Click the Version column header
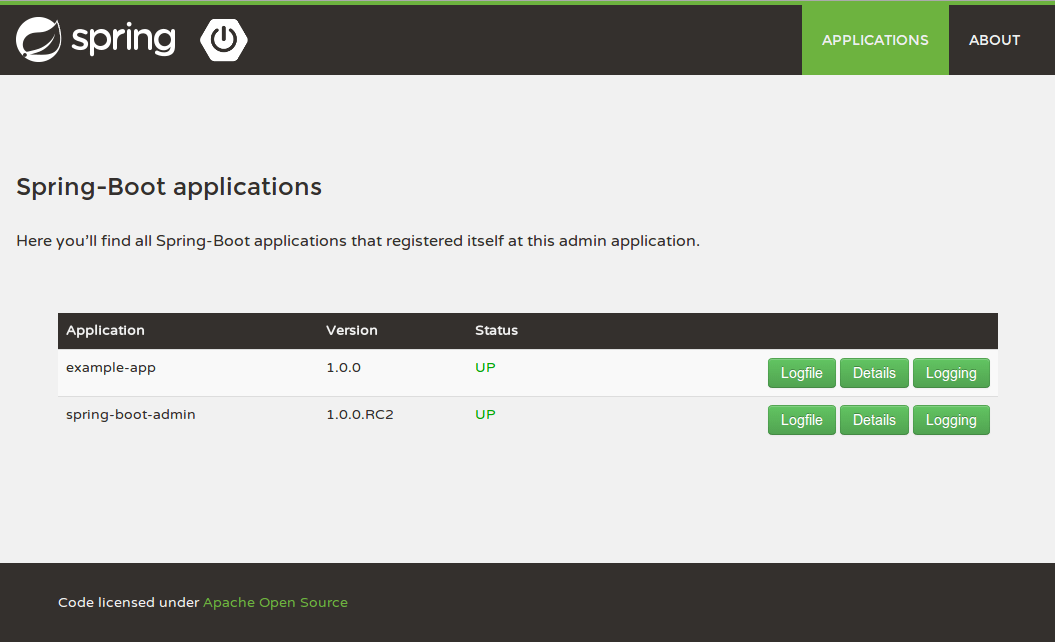1055x642 pixels. (352, 330)
